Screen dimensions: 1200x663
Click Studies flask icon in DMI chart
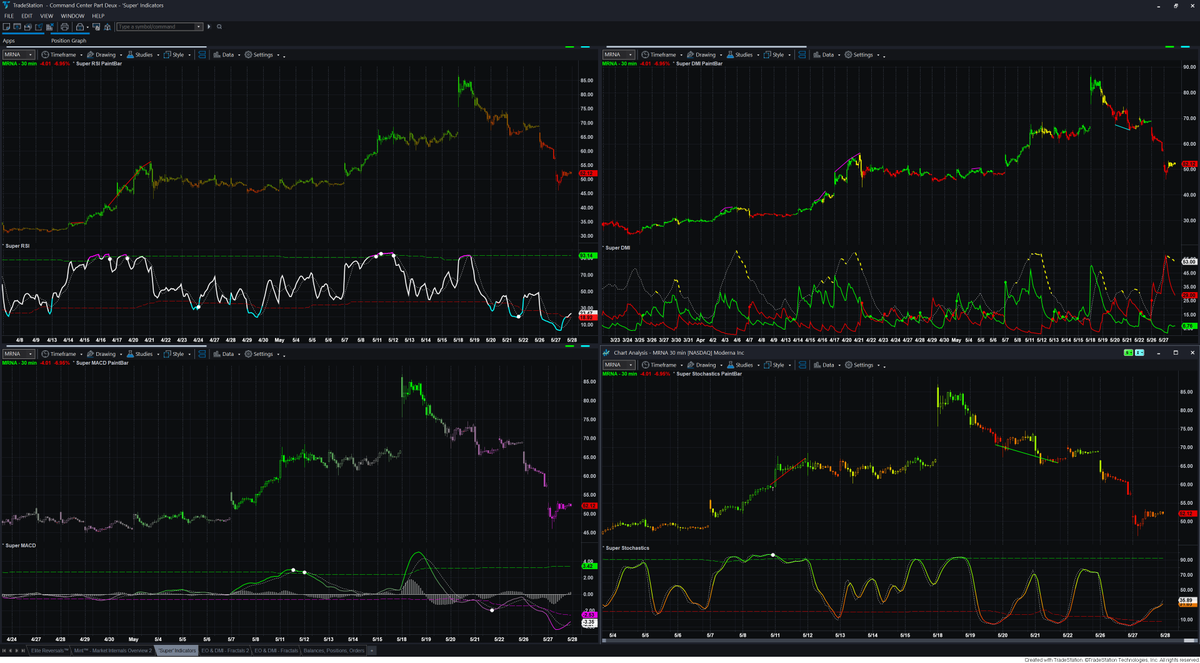(730, 55)
